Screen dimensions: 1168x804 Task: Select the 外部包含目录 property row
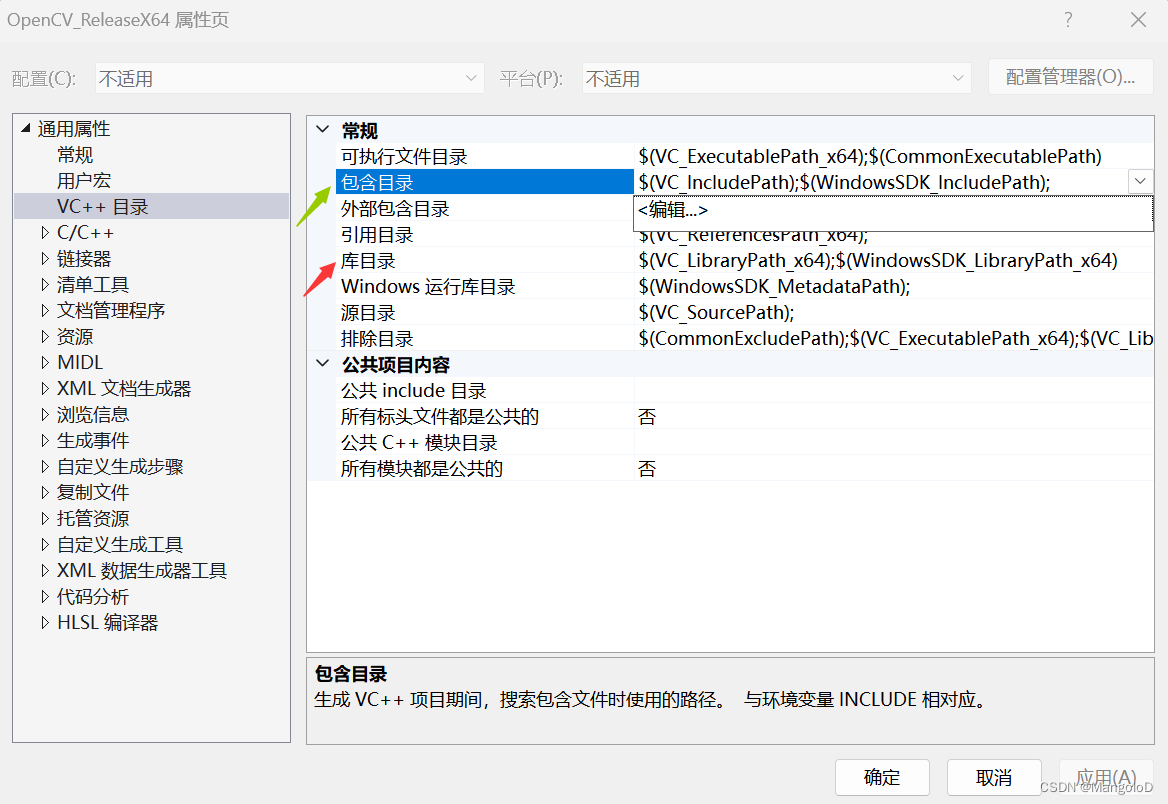click(485, 209)
